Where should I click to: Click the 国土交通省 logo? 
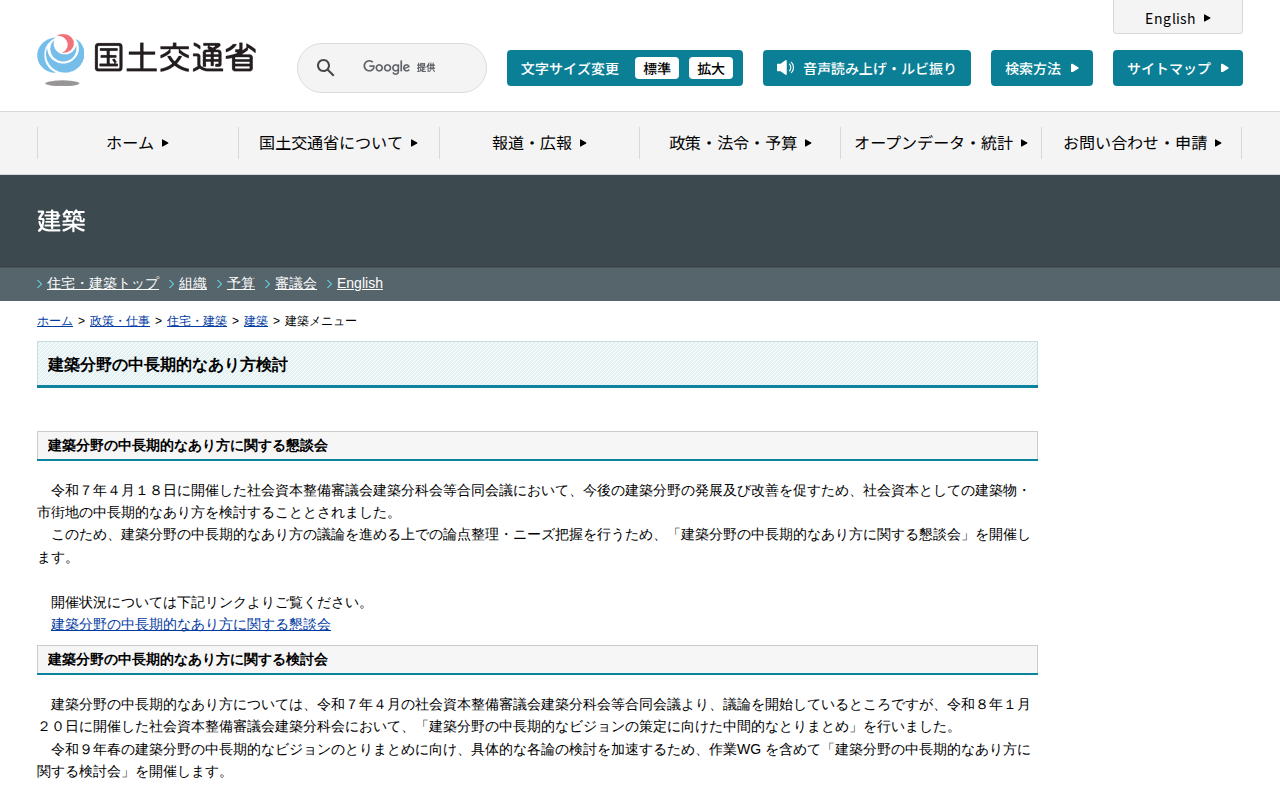pyautogui.click(x=146, y=59)
